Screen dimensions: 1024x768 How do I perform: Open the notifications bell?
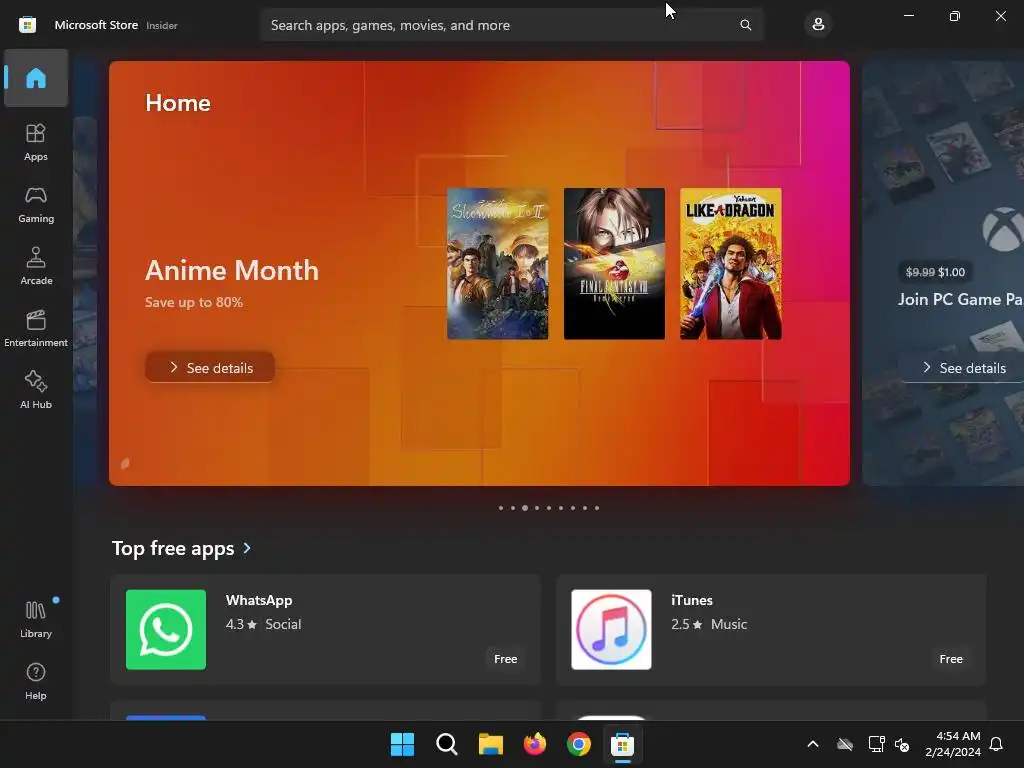[996, 744]
